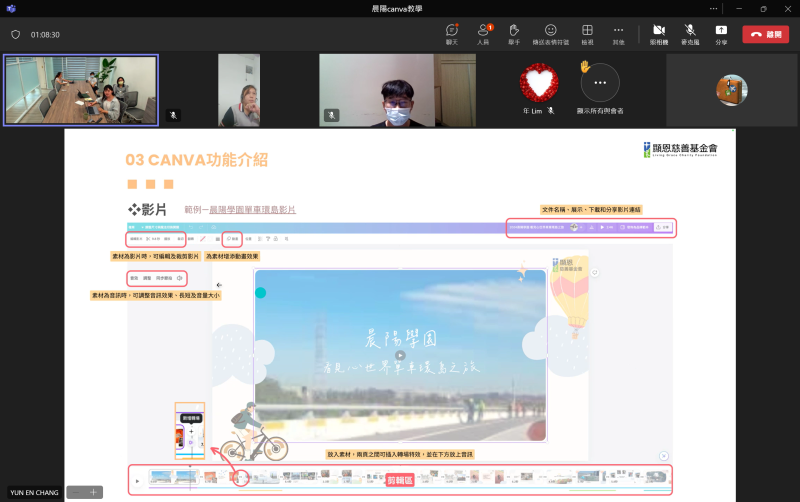Play the video preview in slide center

coord(401,356)
